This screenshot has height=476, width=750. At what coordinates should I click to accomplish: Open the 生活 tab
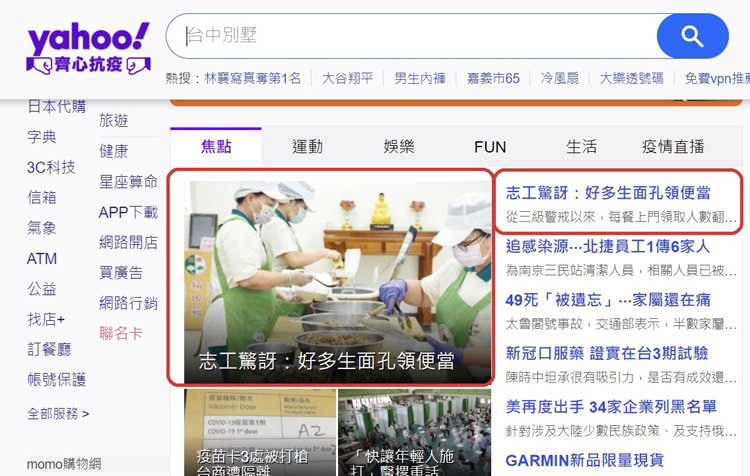click(581, 146)
